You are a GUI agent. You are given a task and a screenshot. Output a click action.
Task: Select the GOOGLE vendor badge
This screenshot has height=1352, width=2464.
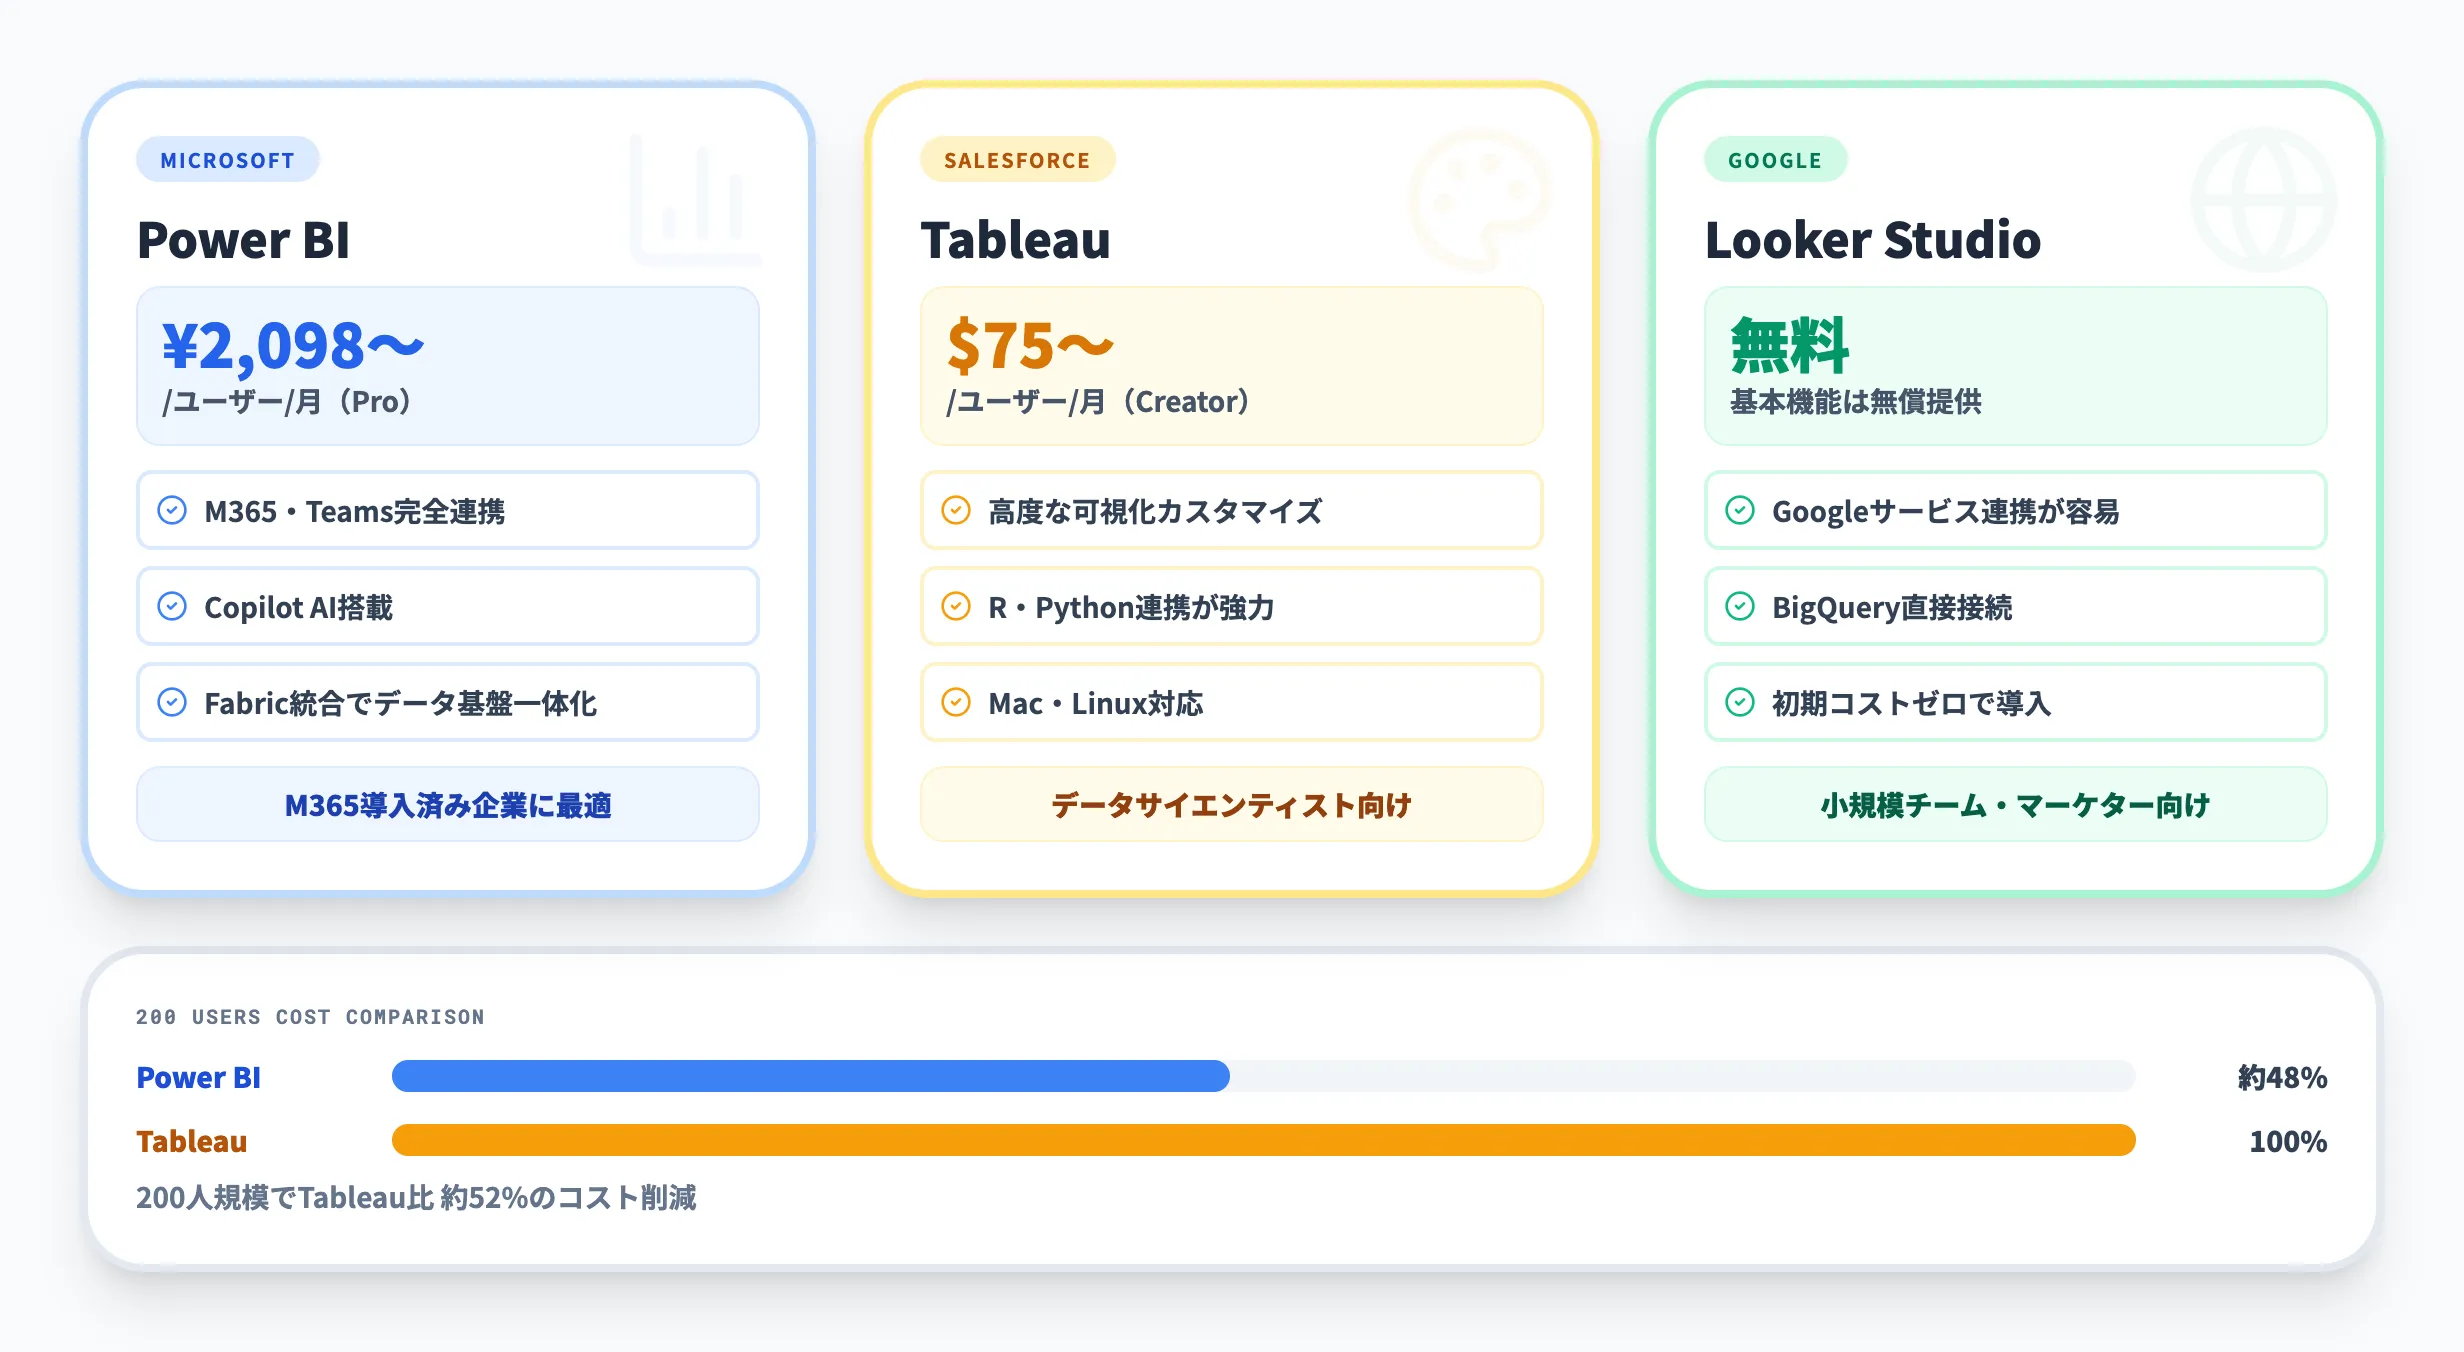click(1775, 160)
